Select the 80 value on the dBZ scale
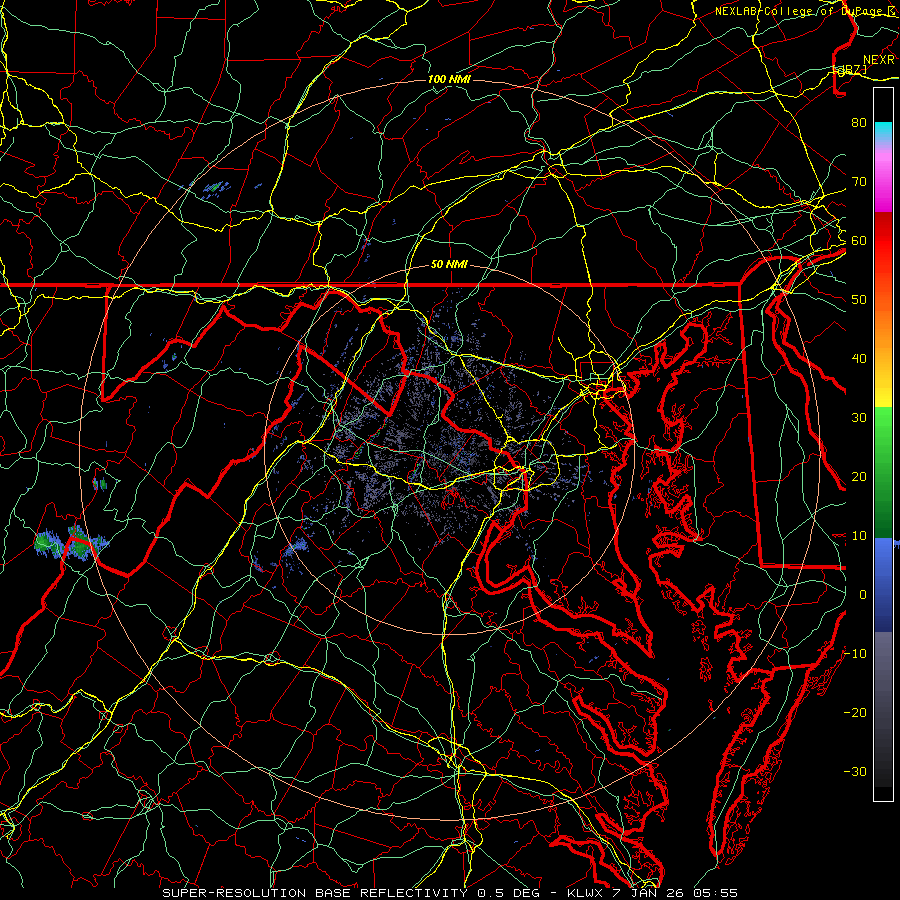This screenshot has height=900, width=900. click(859, 123)
